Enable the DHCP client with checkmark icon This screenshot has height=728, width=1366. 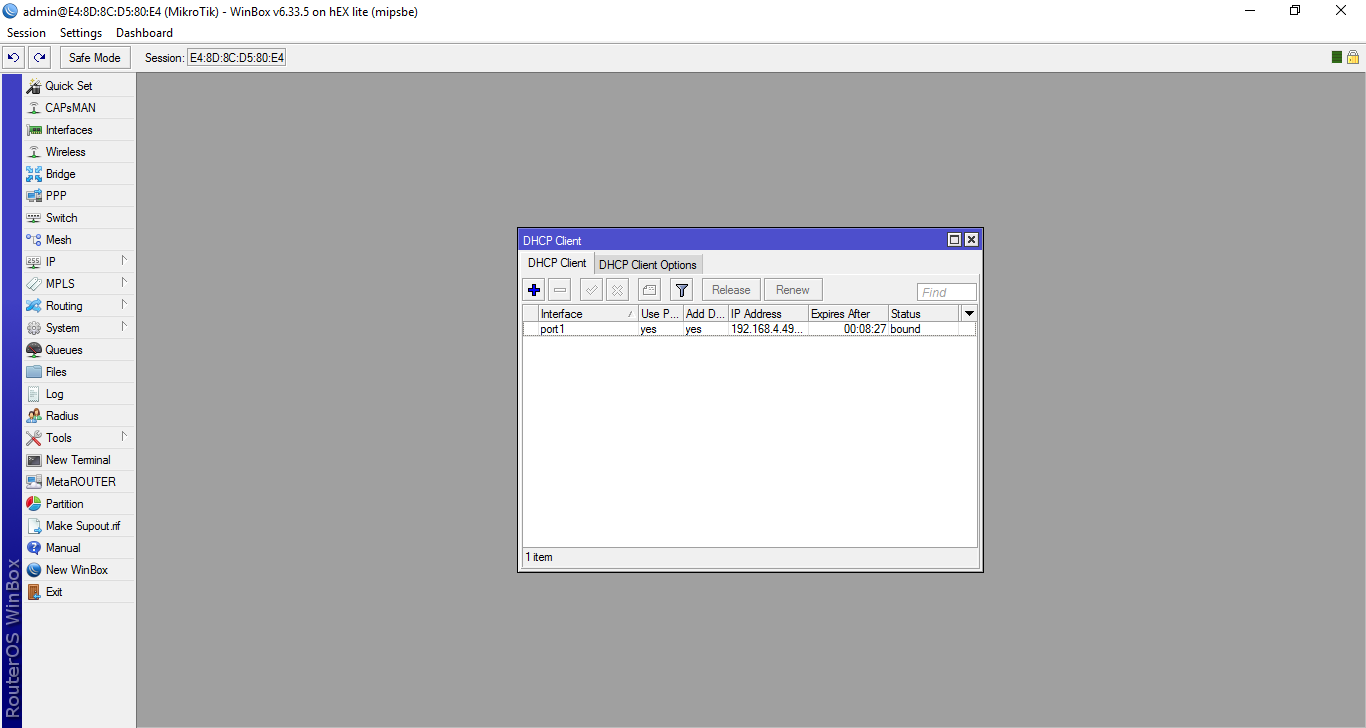[591, 290]
